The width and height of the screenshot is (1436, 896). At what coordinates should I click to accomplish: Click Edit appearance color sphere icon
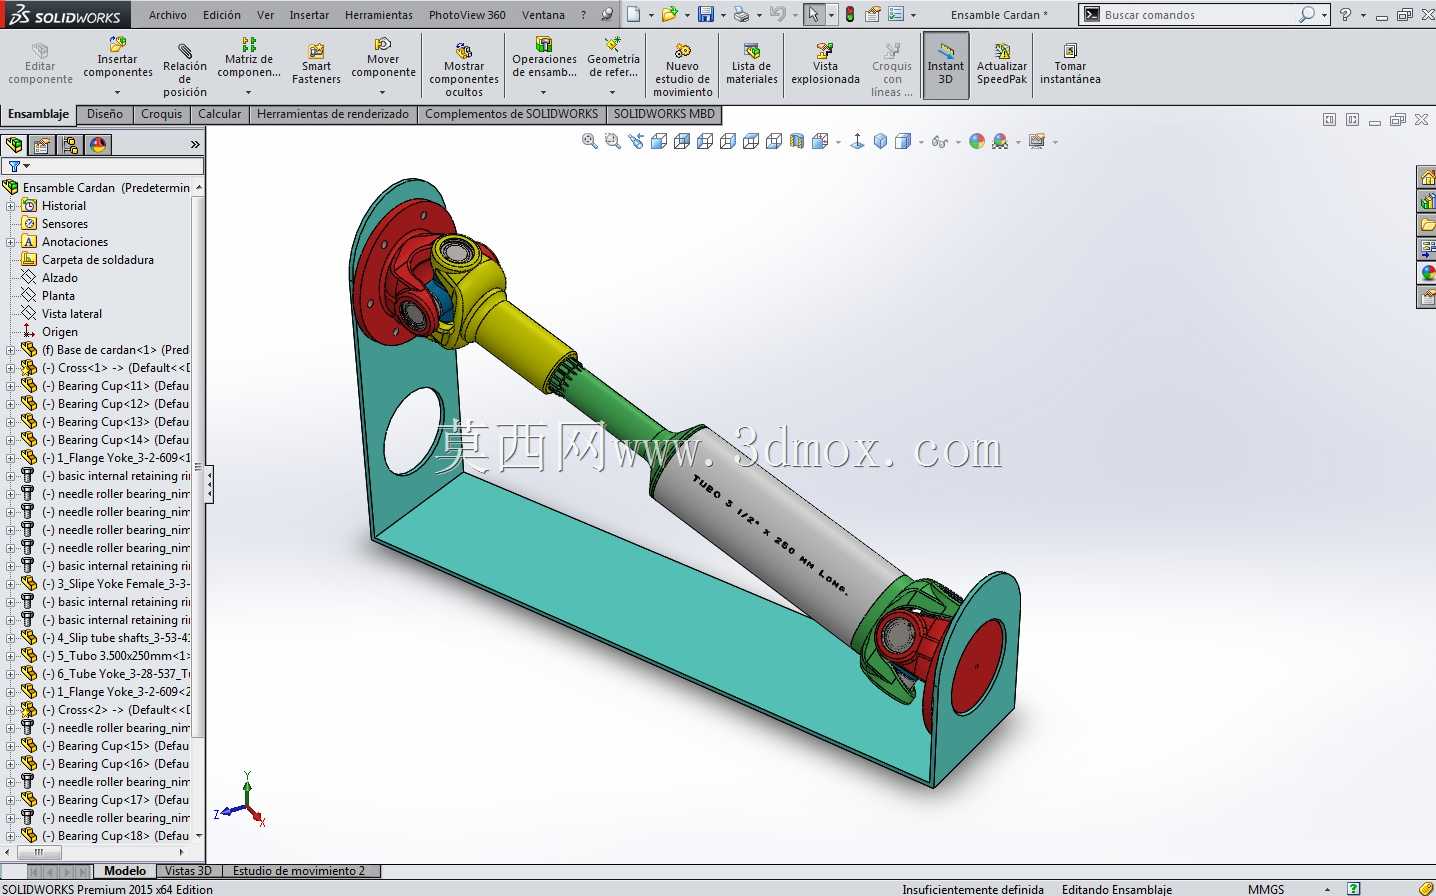tap(977, 141)
